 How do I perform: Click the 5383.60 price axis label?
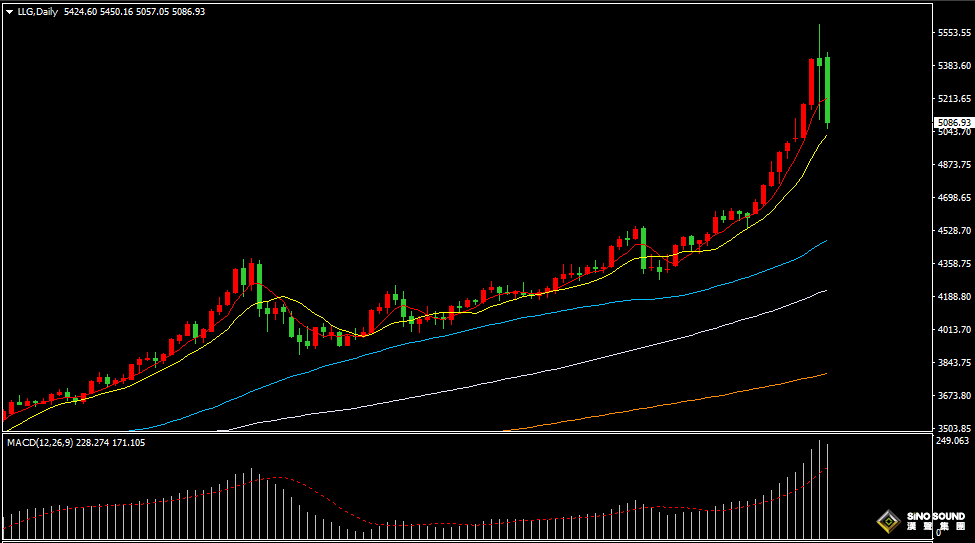click(x=953, y=66)
